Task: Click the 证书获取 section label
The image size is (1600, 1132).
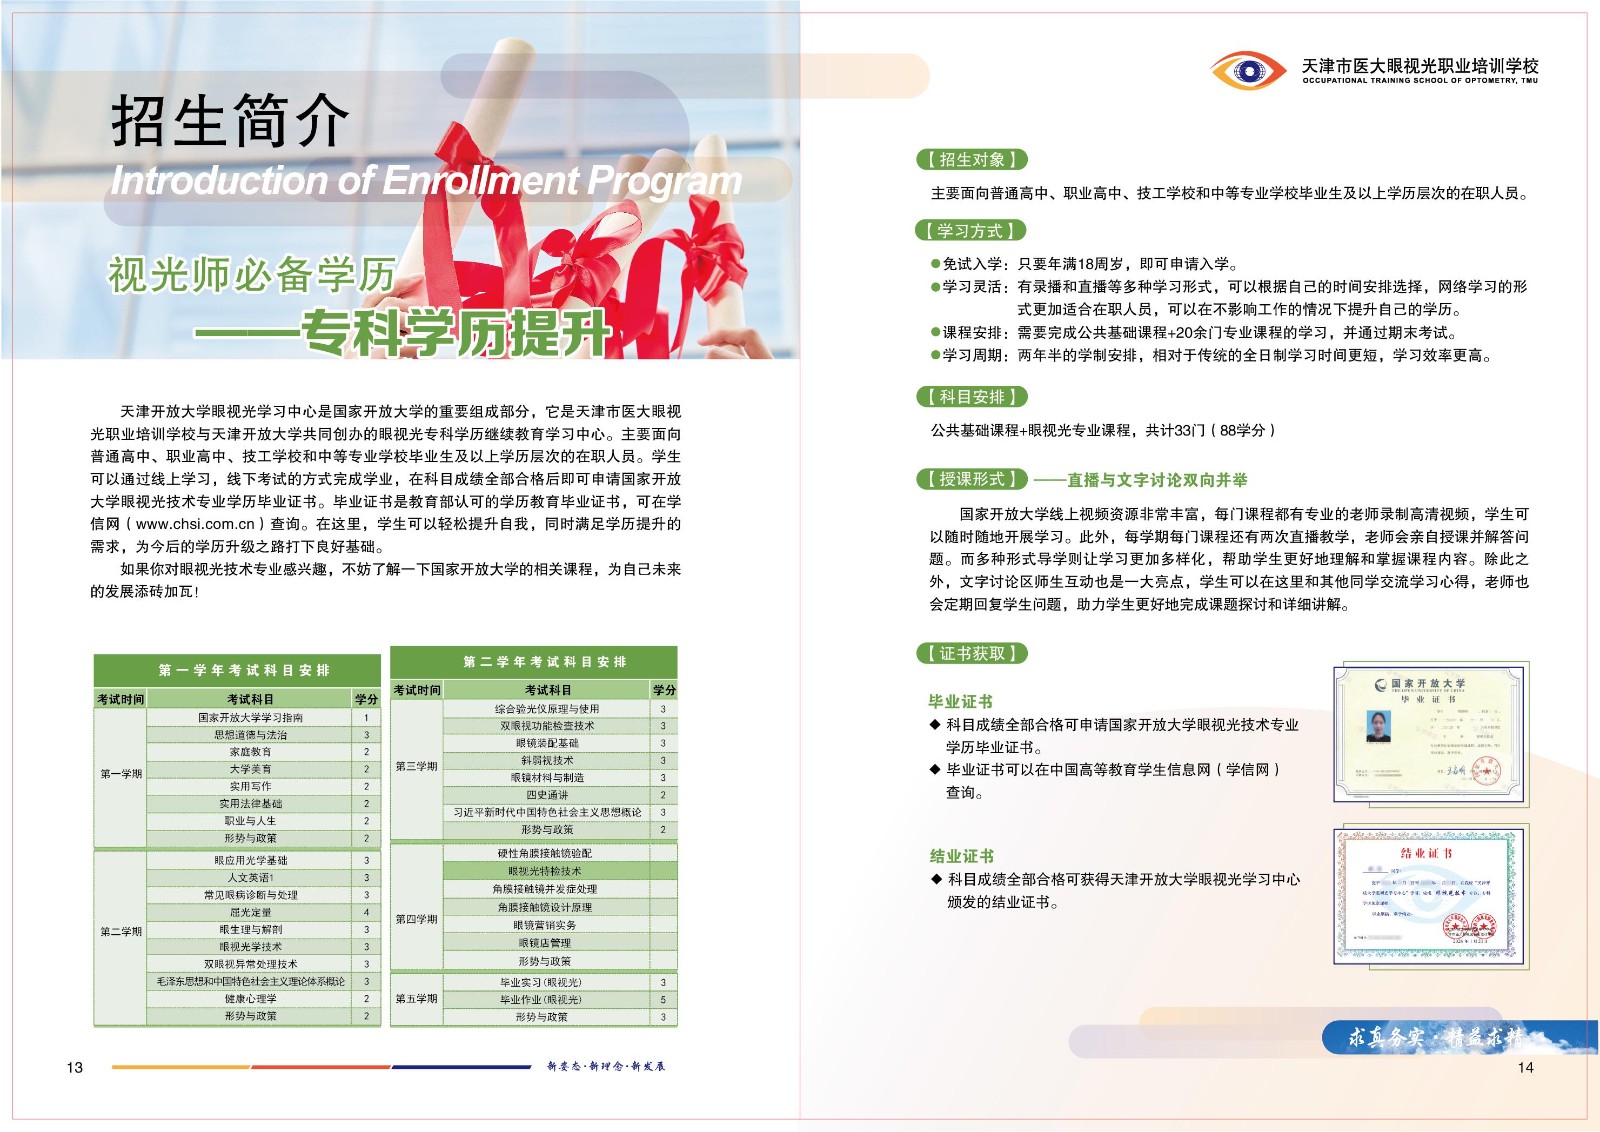Action: click(972, 654)
